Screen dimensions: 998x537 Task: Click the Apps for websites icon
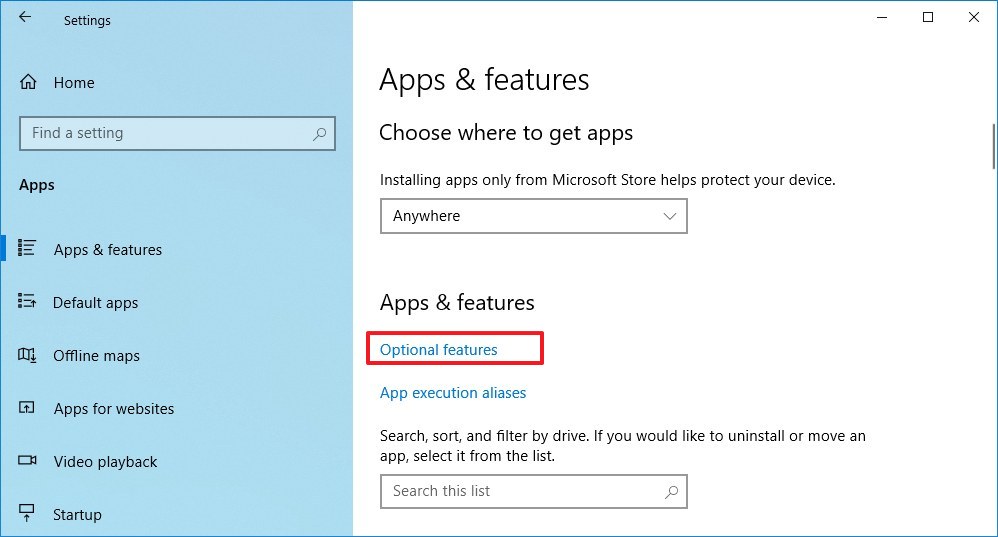pos(28,408)
